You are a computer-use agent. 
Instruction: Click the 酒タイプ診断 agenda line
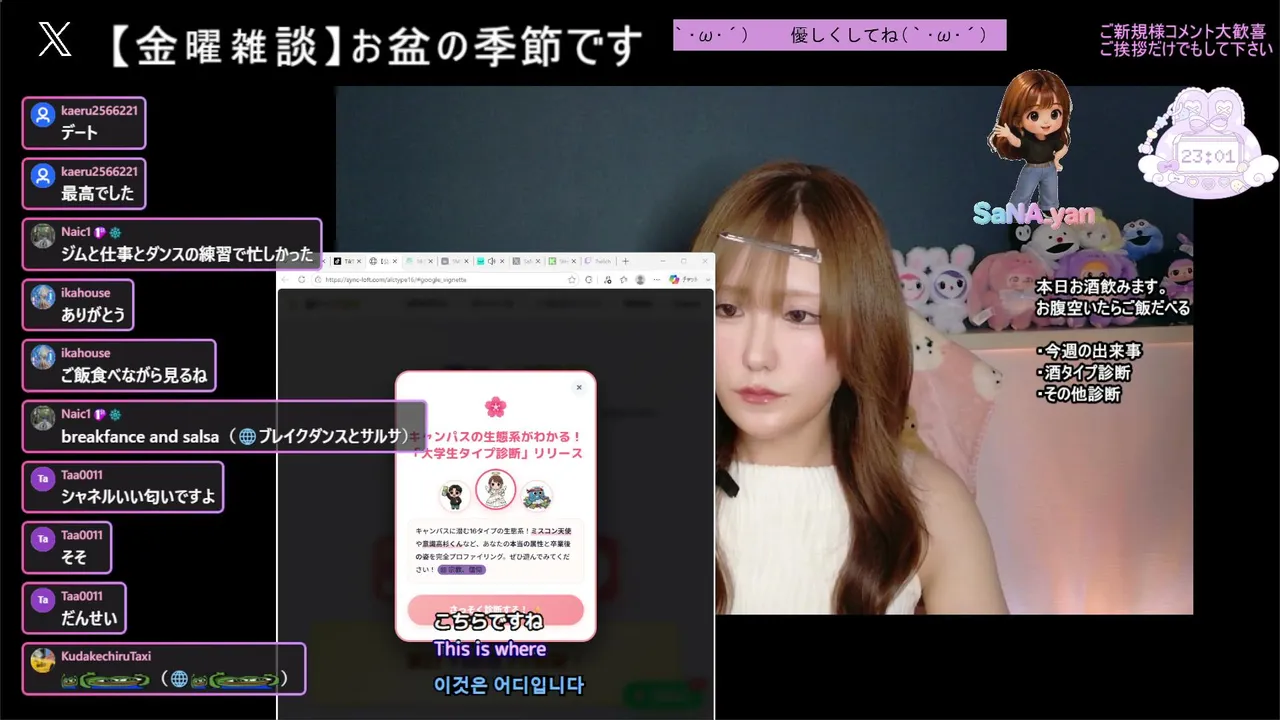1084,372
